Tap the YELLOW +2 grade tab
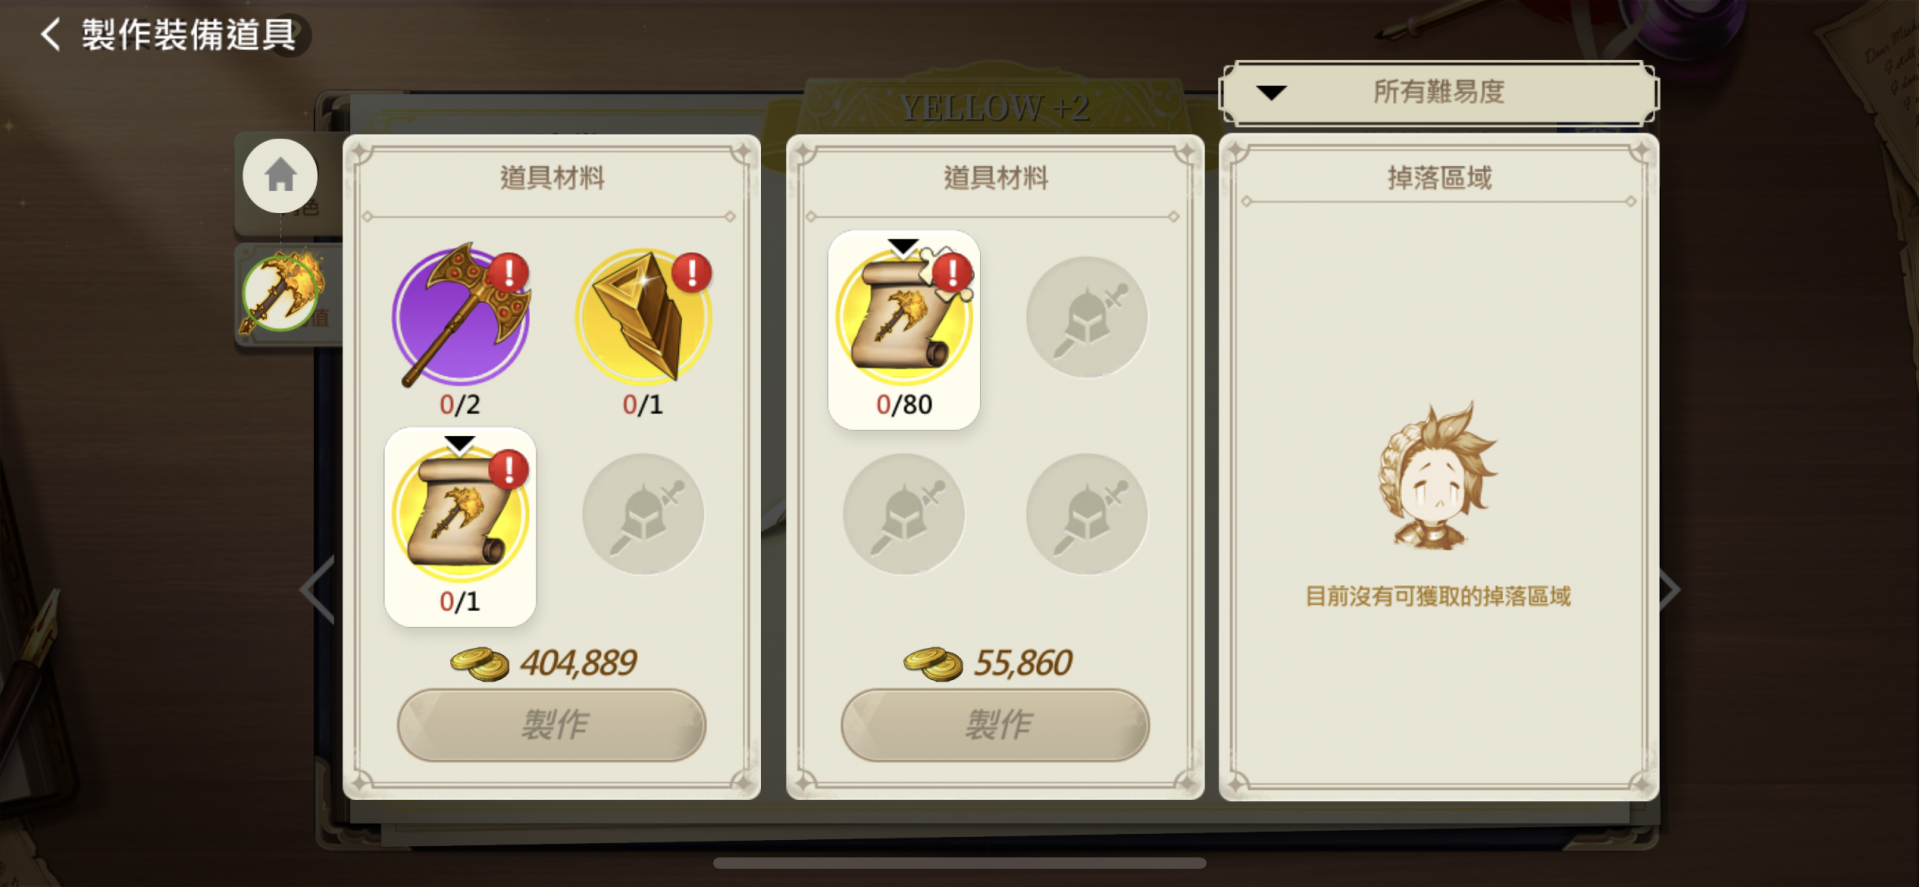The height and width of the screenshot is (887, 1919). tap(995, 106)
